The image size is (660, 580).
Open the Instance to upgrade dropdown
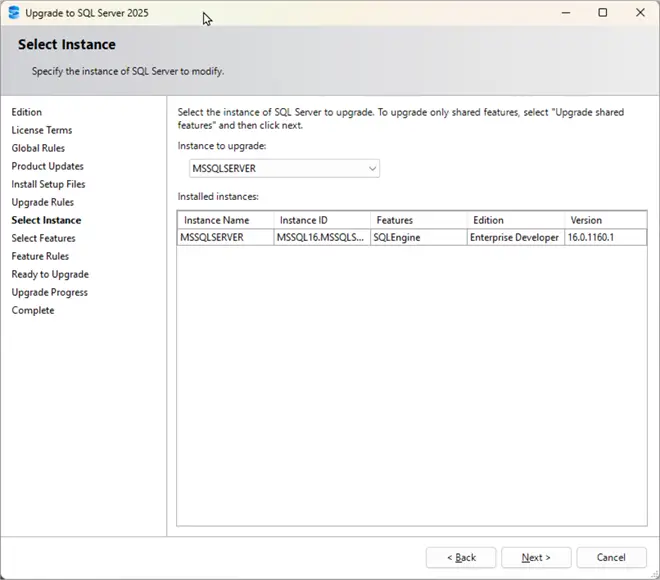(285, 168)
